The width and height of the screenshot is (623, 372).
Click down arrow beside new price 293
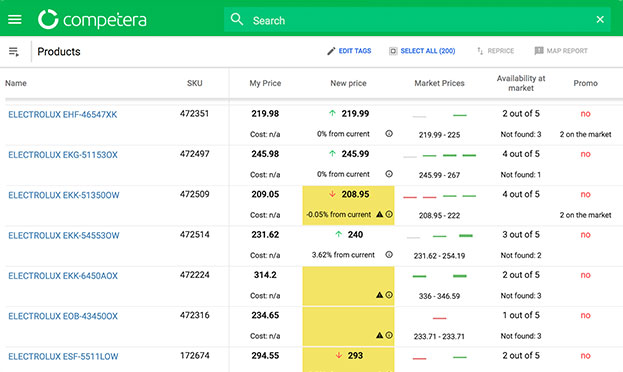click(x=339, y=355)
